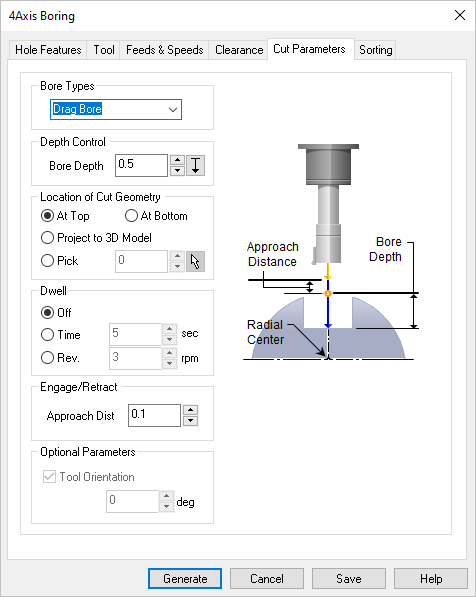Open Help for this dialog

click(x=431, y=579)
